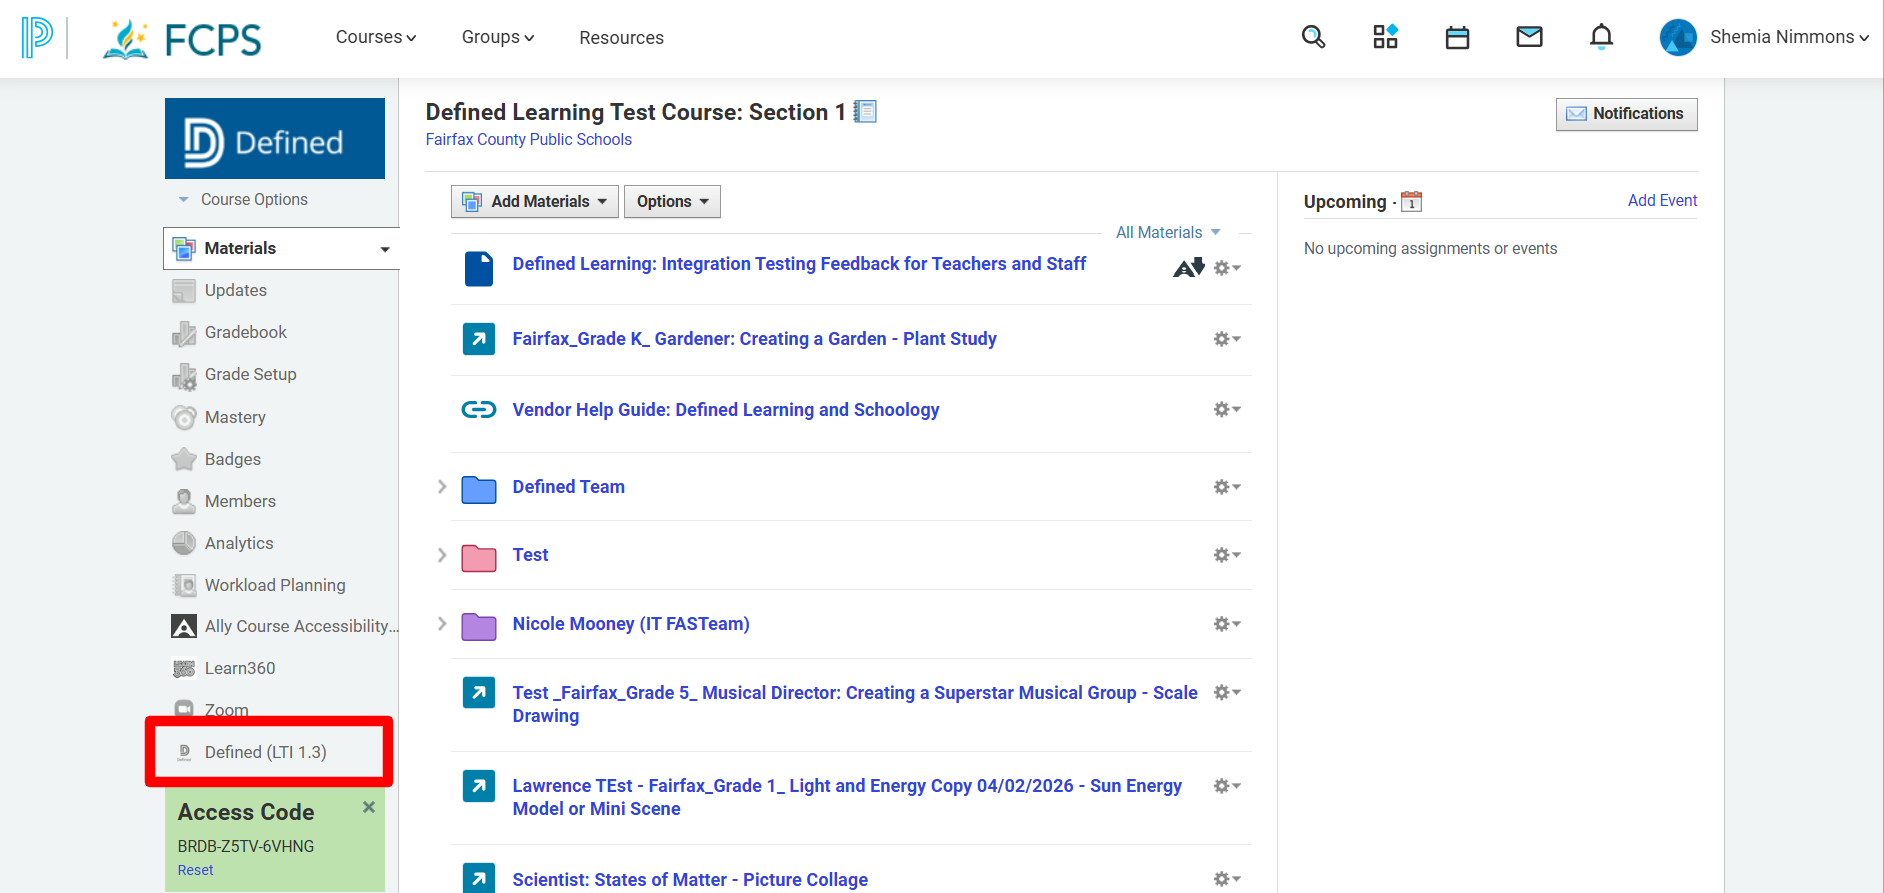This screenshot has width=1884, height=893.
Task: Click the FCPS logo
Action: click(182, 39)
